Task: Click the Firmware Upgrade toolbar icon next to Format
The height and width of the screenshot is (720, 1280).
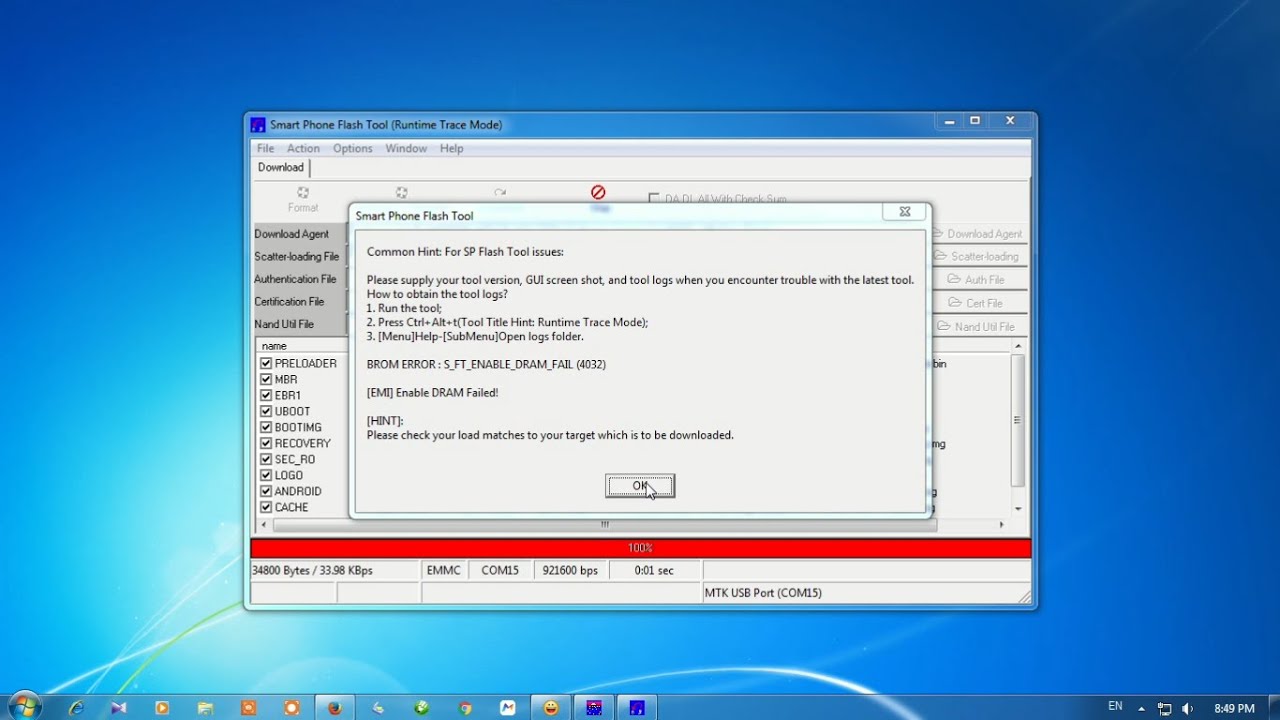Action: click(401, 192)
